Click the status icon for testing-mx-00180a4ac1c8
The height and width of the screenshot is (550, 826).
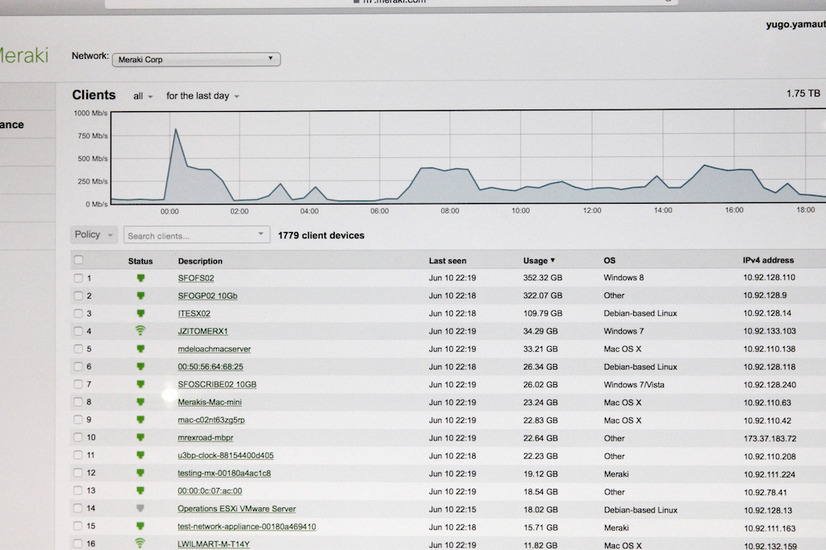140,473
